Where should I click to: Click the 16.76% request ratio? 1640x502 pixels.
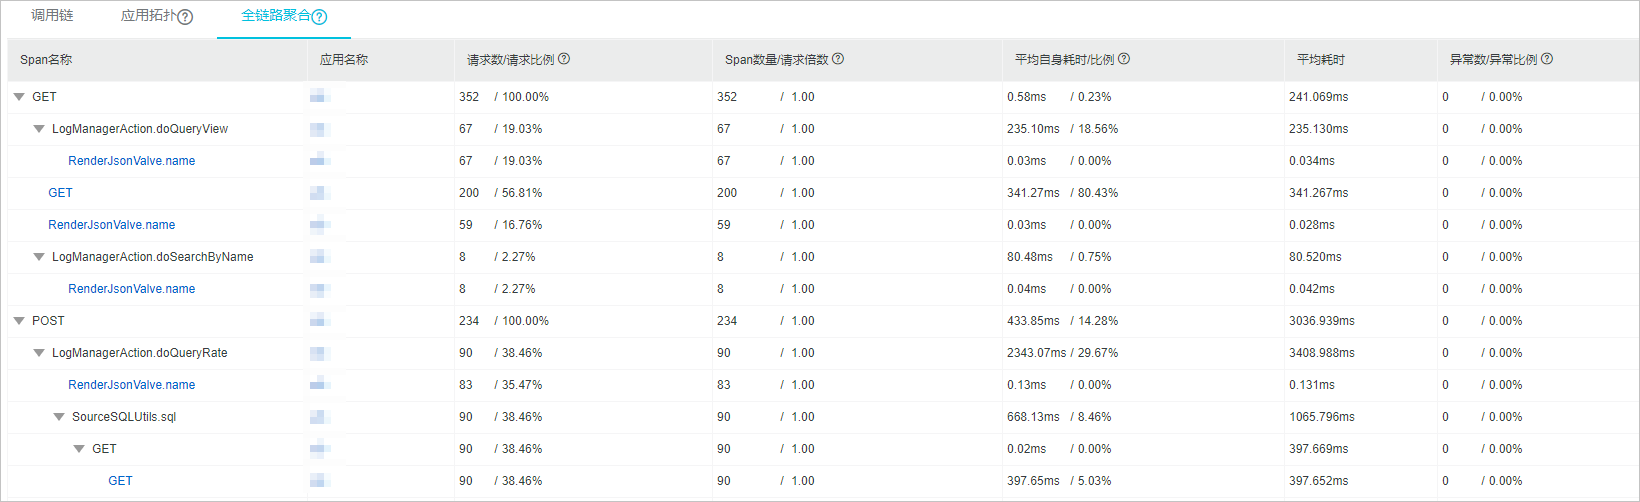(x=522, y=225)
